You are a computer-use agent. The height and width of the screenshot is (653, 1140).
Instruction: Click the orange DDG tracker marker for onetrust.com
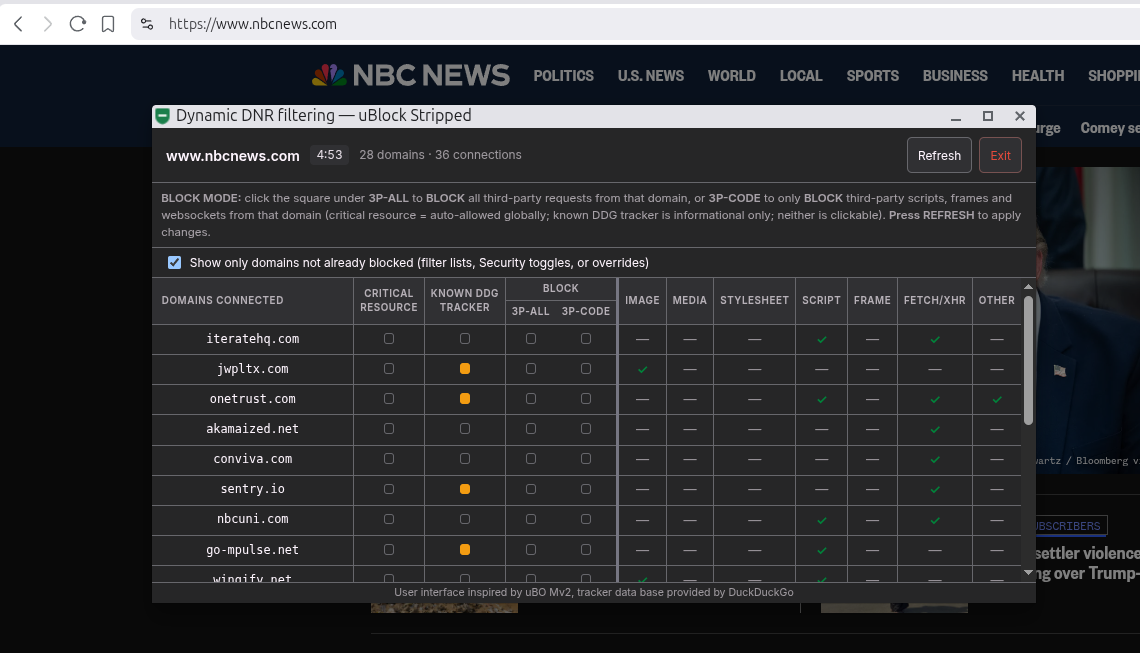coord(465,398)
